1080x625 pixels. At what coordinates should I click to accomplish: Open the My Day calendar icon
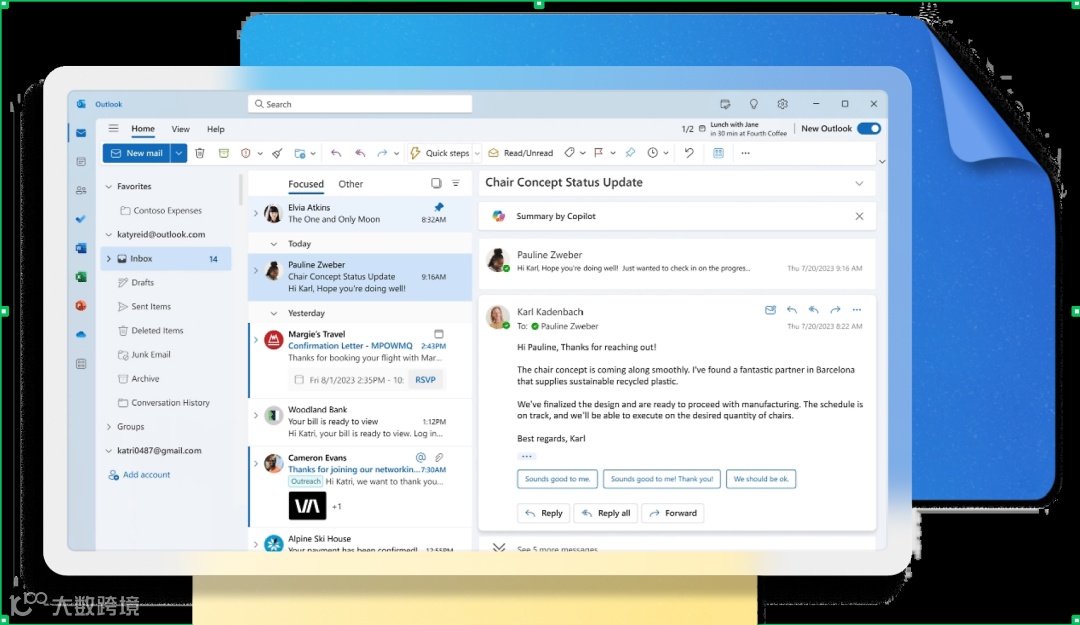point(725,104)
